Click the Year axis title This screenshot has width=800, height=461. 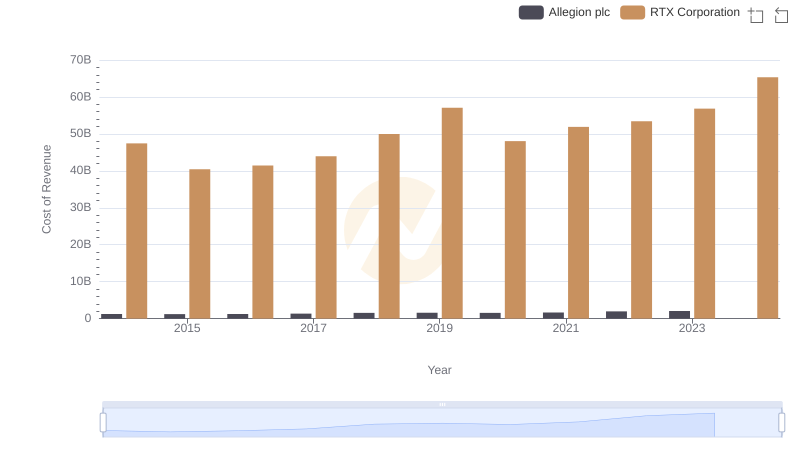coord(439,370)
